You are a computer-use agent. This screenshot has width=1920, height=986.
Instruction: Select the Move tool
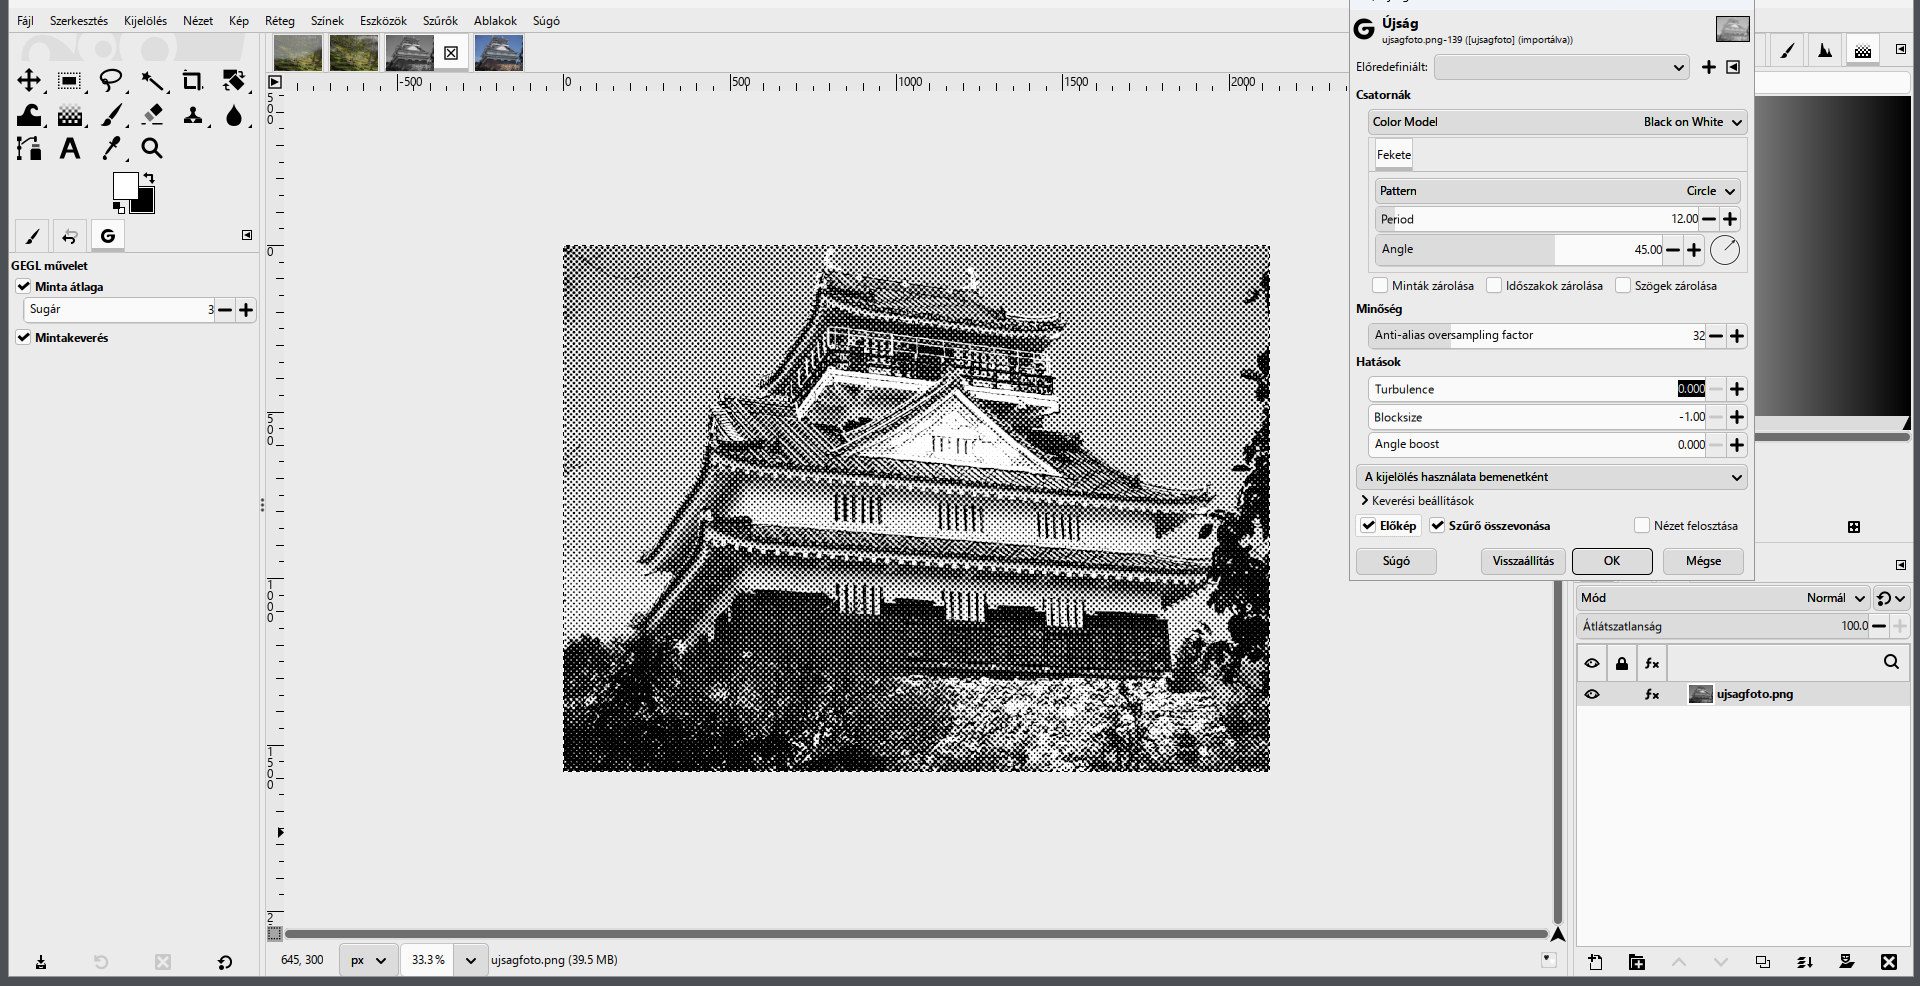click(x=29, y=81)
